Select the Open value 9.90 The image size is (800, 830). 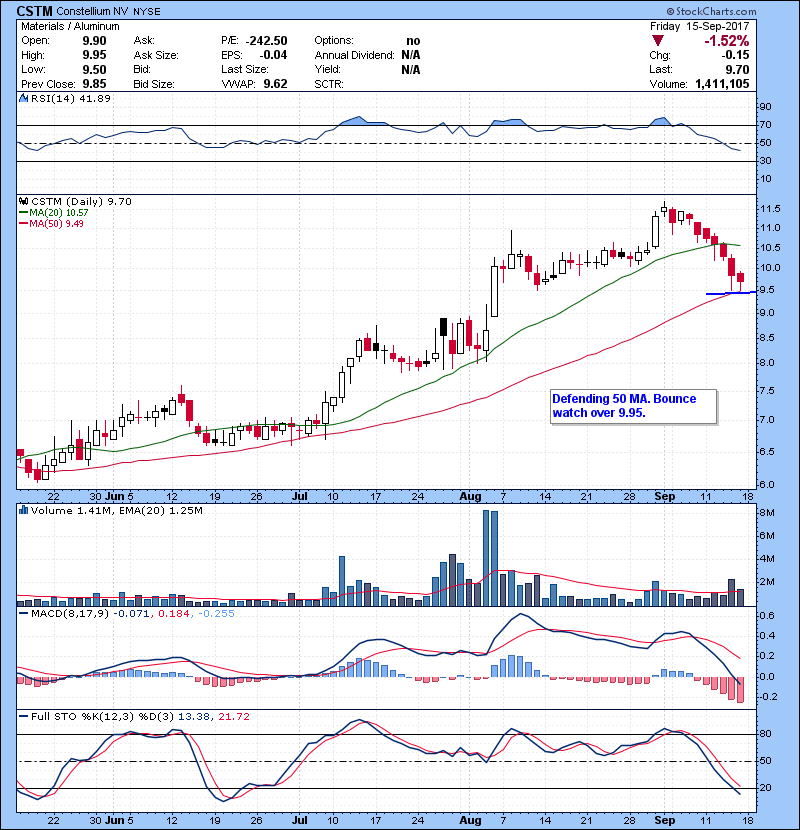tap(94, 41)
